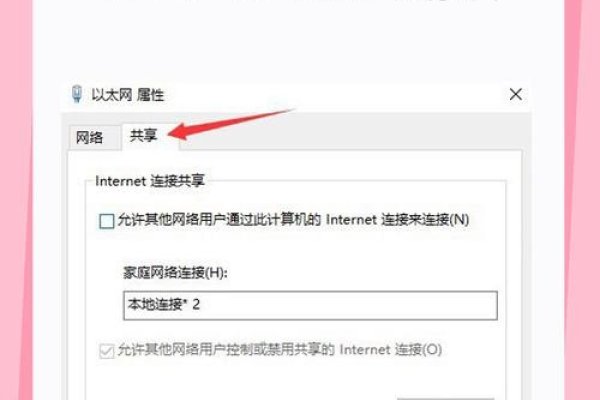600x400 pixels.
Task: Click the partially visible button at dialog bottom
Action: click(x=445, y=398)
